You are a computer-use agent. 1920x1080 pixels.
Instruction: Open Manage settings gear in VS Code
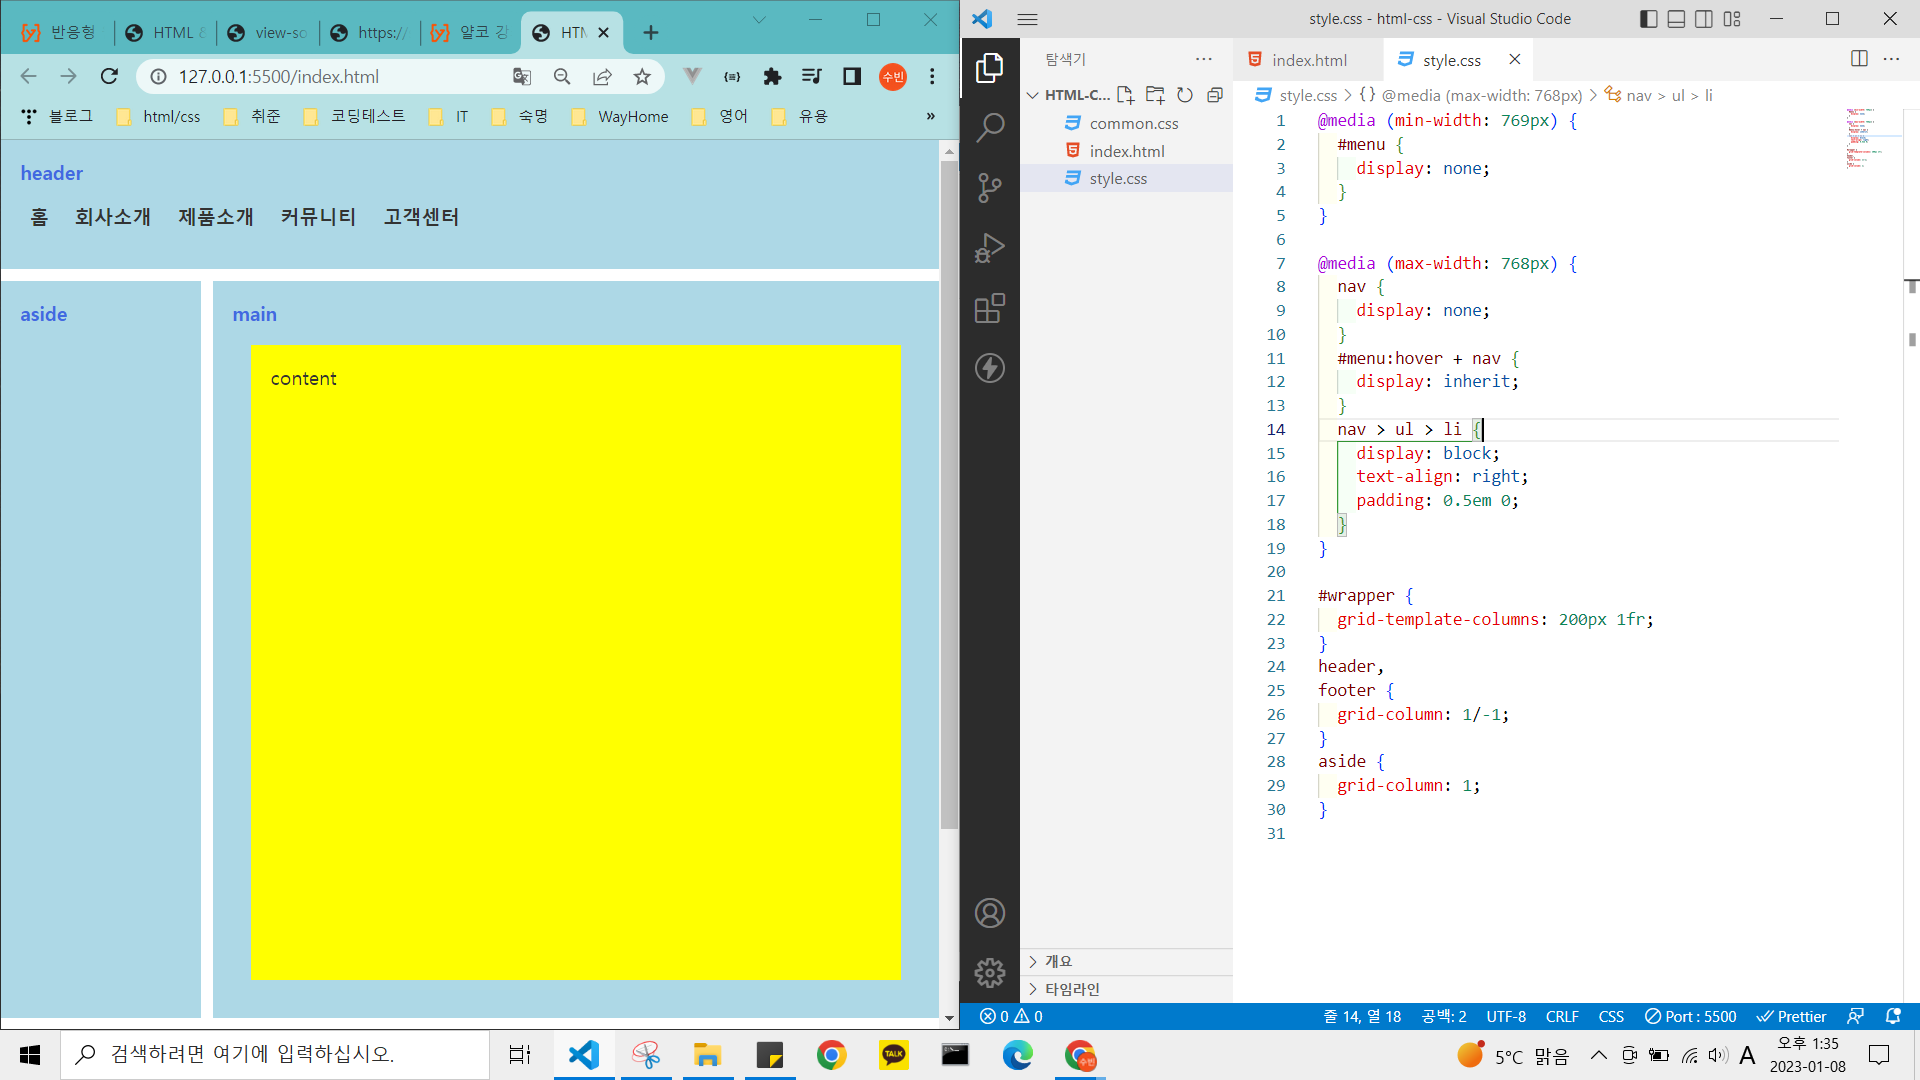click(x=989, y=972)
